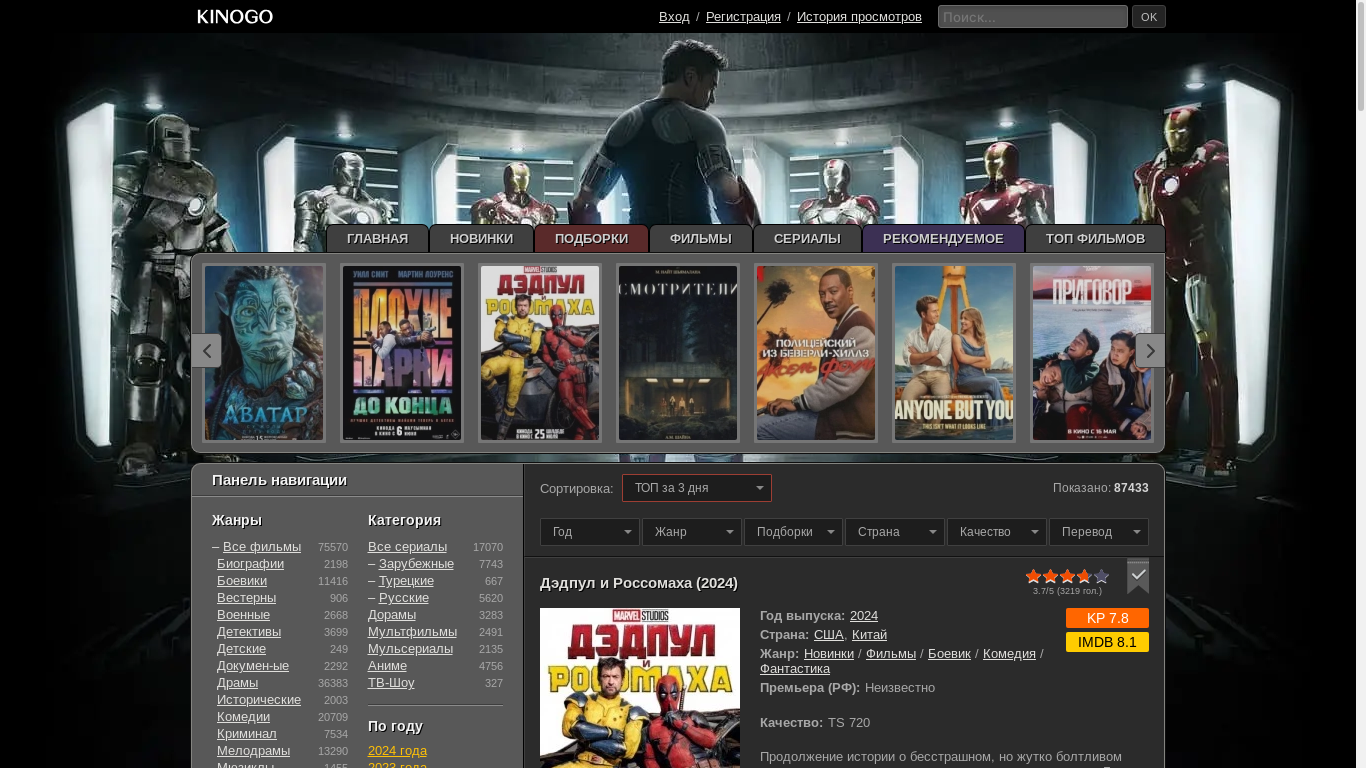Open the Драмы genre
The height and width of the screenshot is (768, 1366).
click(237, 683)
